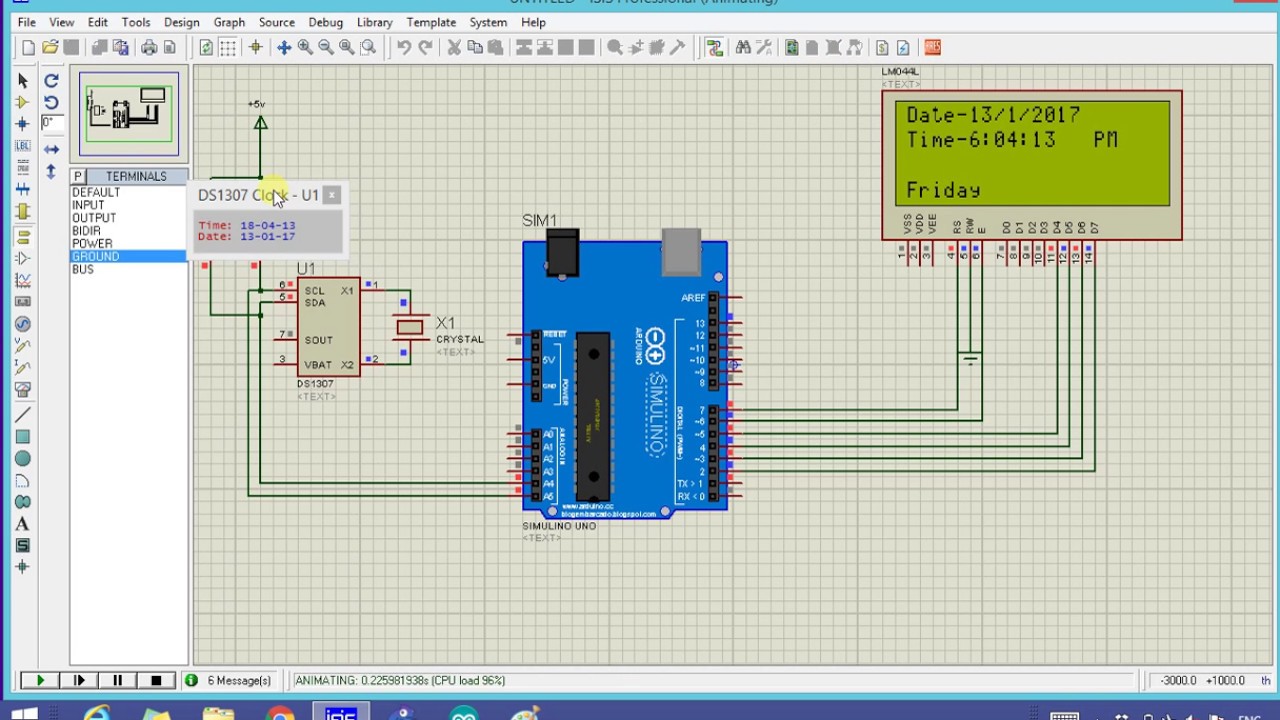Select the generator mode

[x=23, y=324]
